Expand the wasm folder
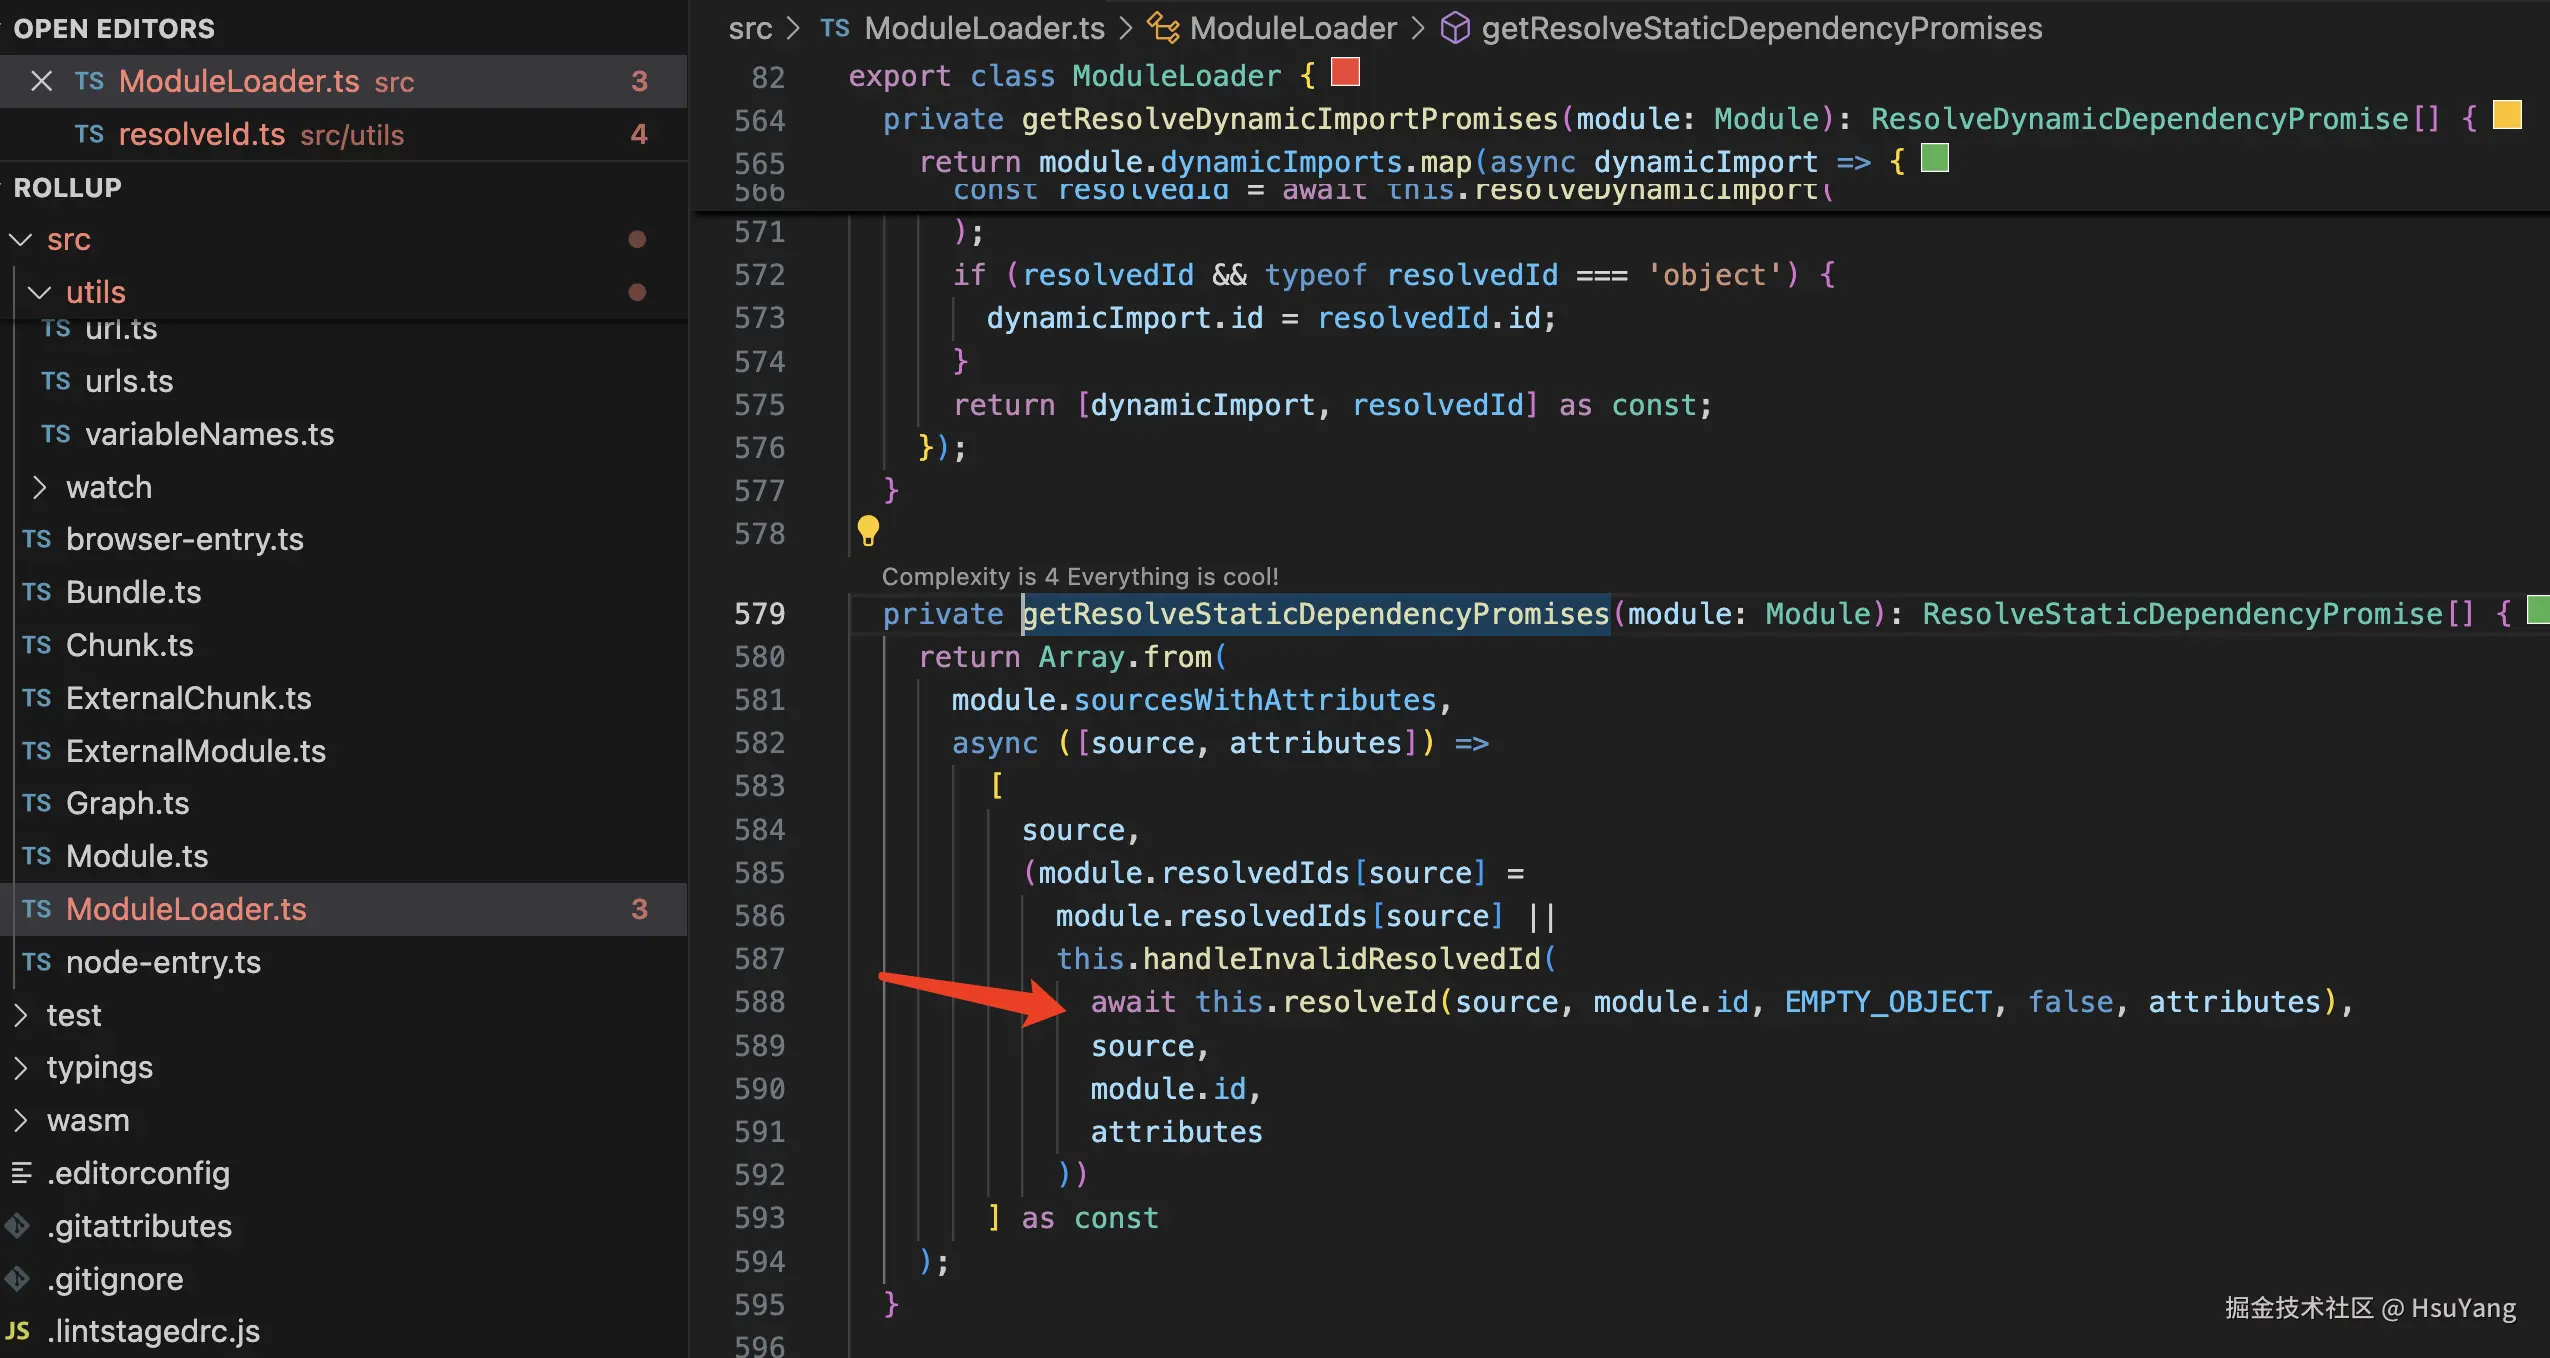Image resolution: width=2550 pixels, height=1358 pixels. coord(21,1120)
